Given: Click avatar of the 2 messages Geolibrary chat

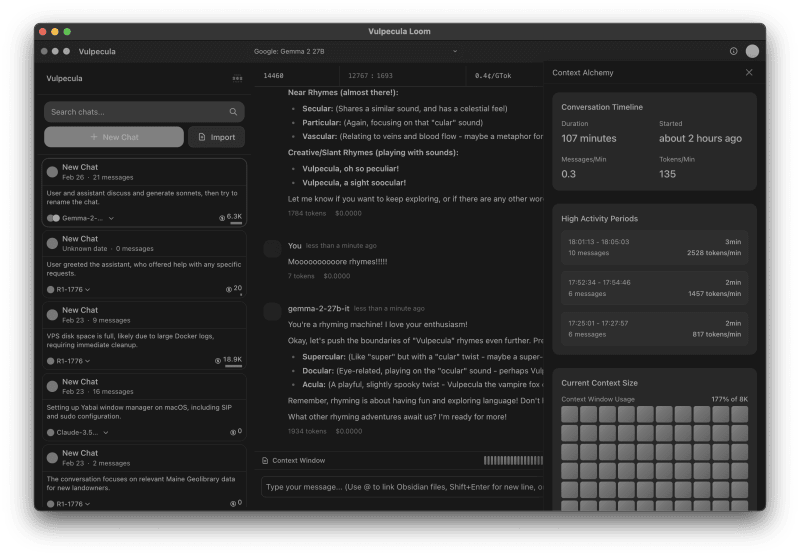Looking at the screenshot, I should click(x=52, y=458).
